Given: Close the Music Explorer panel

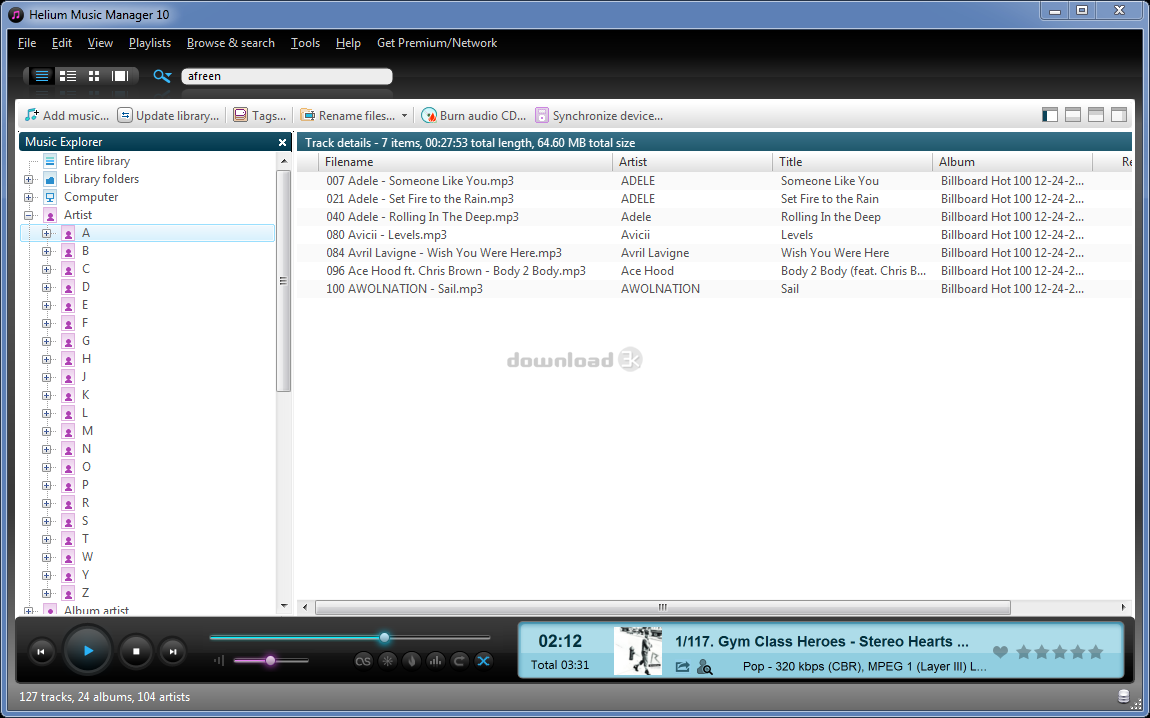Looking at the screenshot, I should 282,142.
